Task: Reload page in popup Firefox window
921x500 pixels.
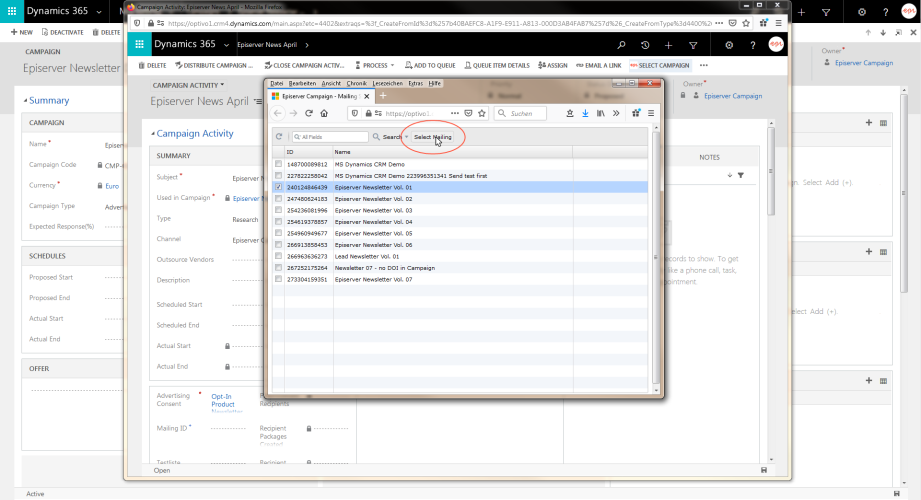Action: tap(308, 113)
